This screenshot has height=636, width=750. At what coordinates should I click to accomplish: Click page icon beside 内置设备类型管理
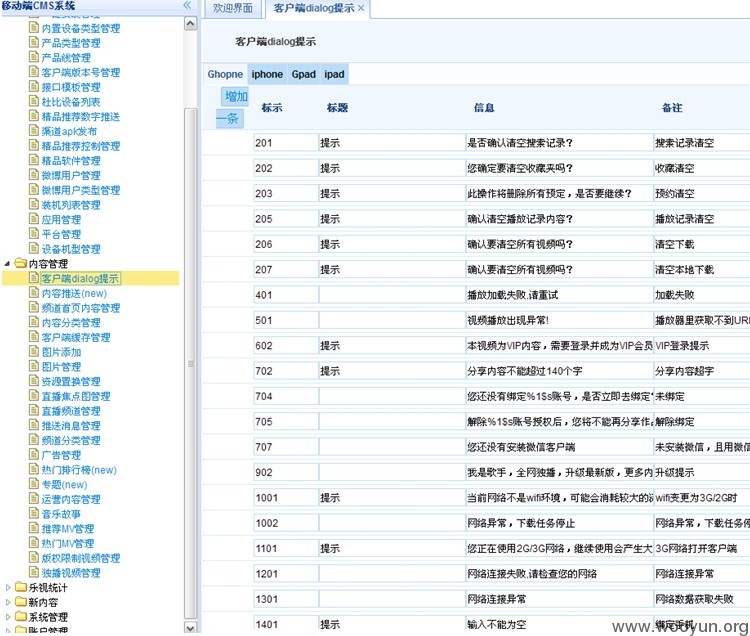[33, 28]
